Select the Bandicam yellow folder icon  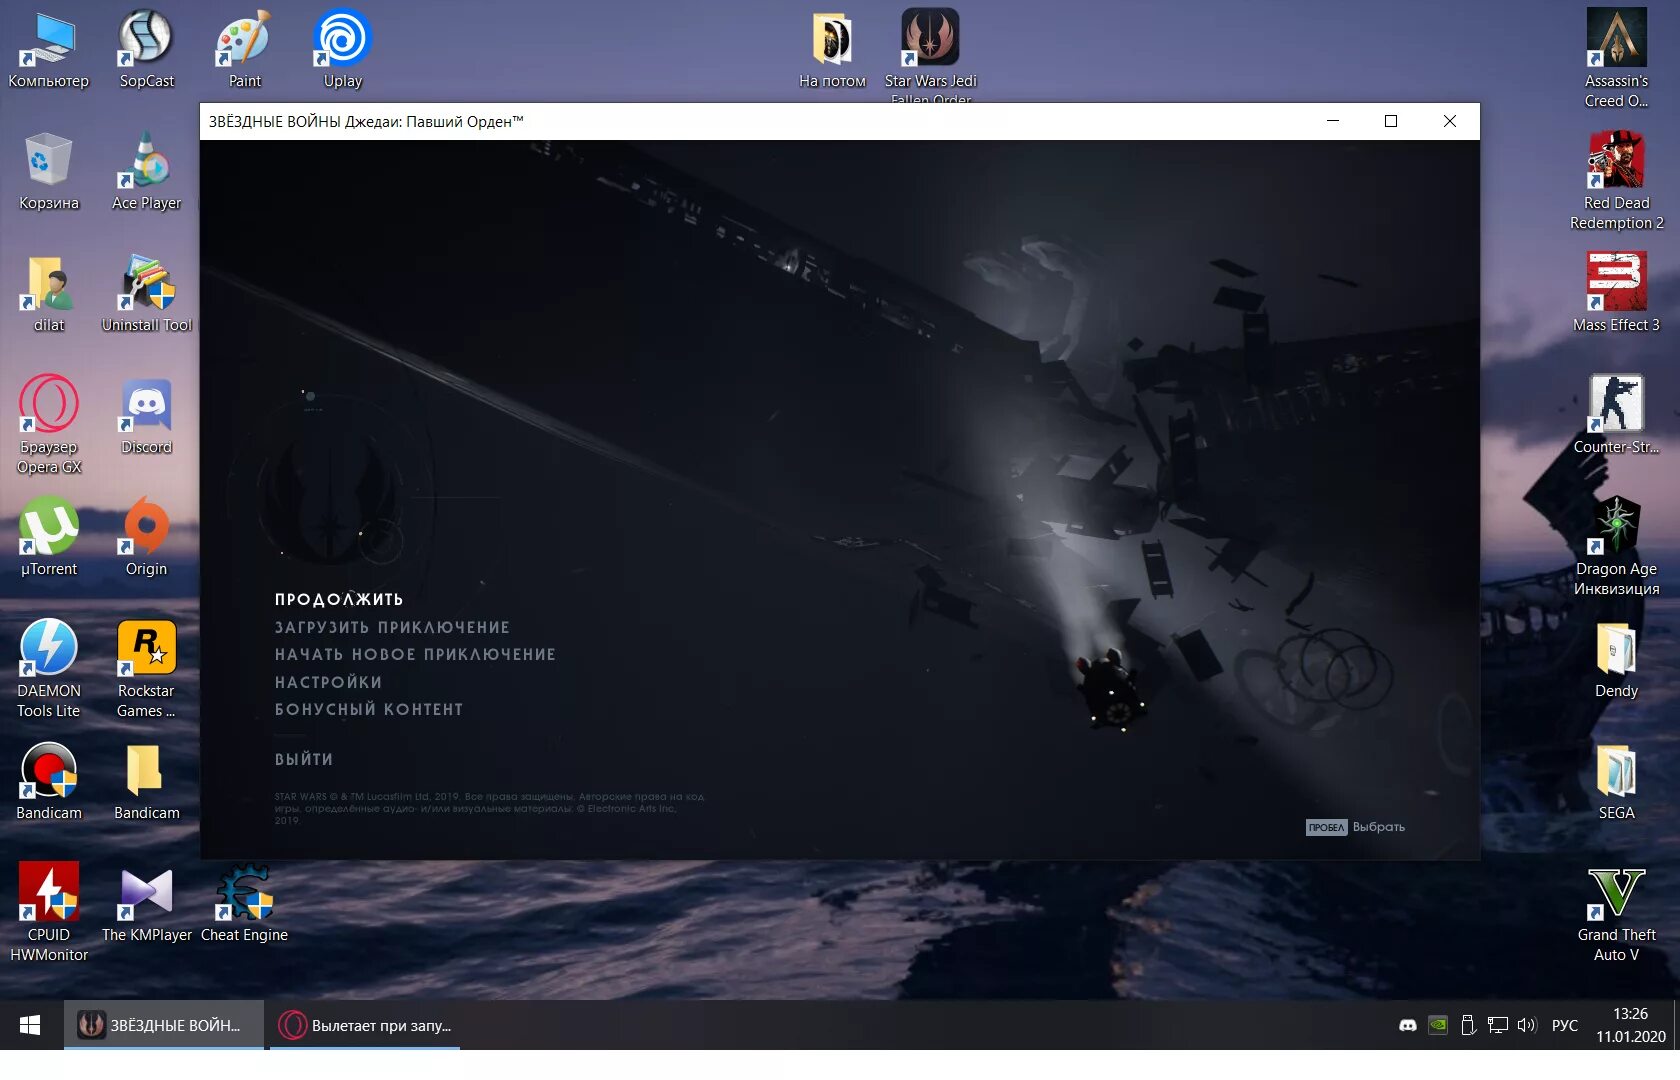click(146, 782)
